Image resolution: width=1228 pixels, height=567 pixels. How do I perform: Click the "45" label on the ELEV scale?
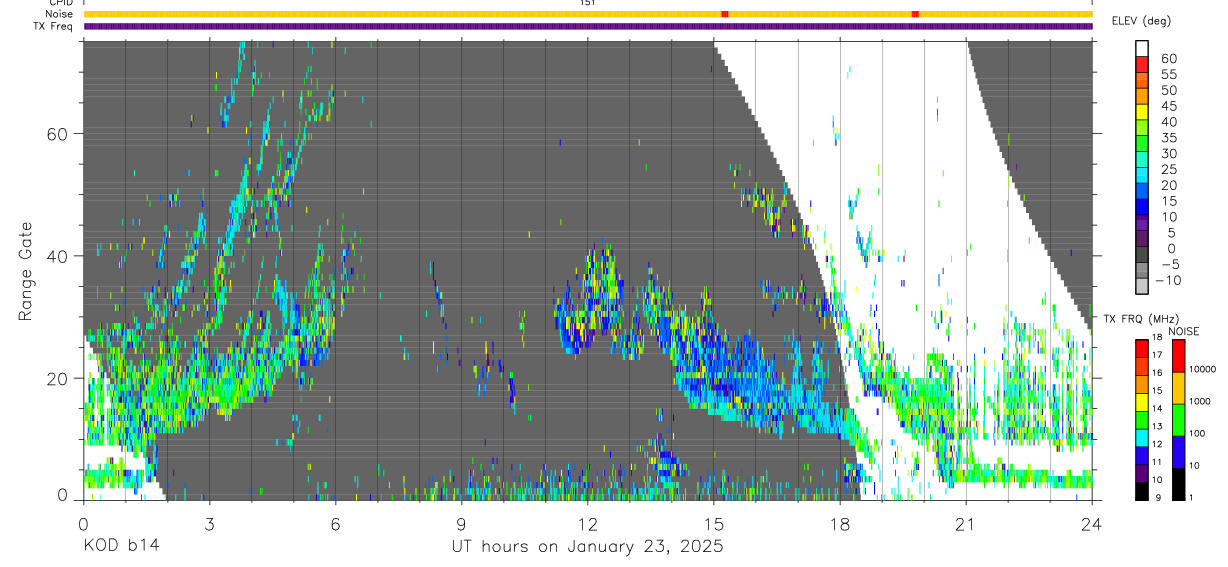1169,106
